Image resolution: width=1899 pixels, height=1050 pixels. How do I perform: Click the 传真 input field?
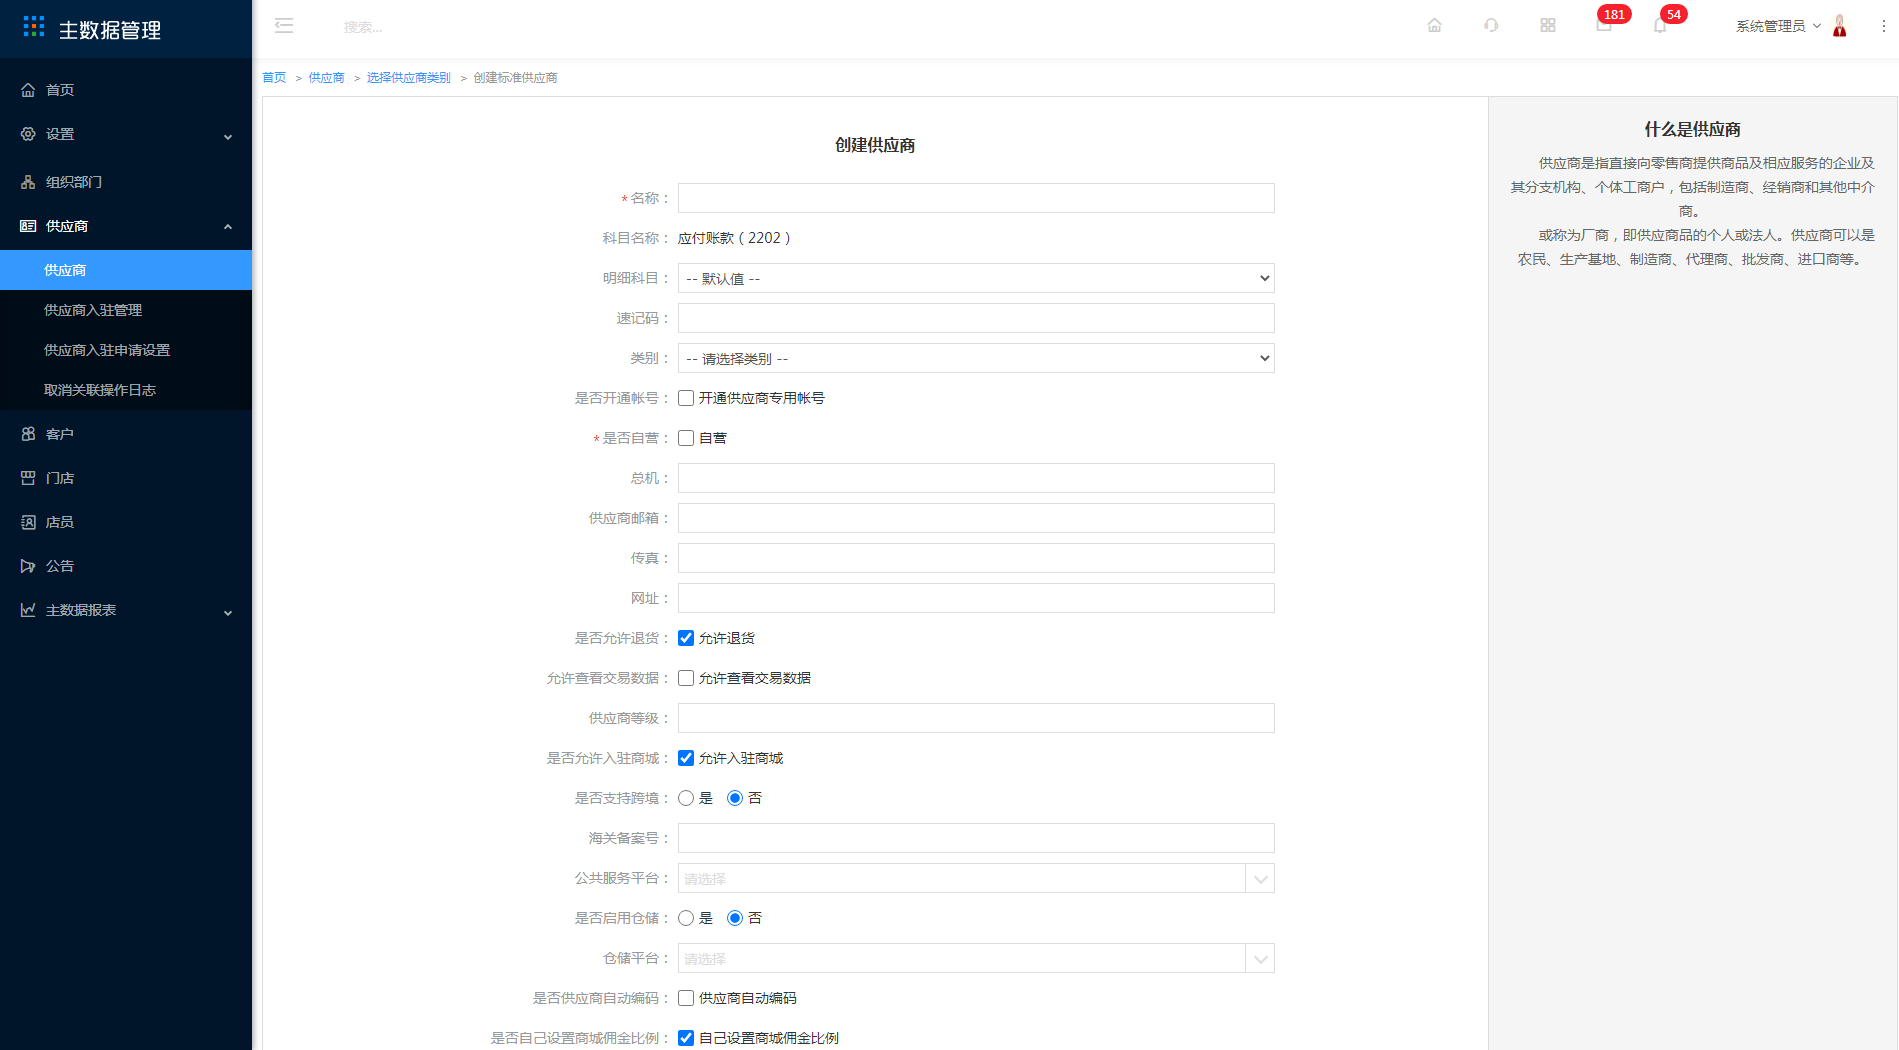[976, 558]
